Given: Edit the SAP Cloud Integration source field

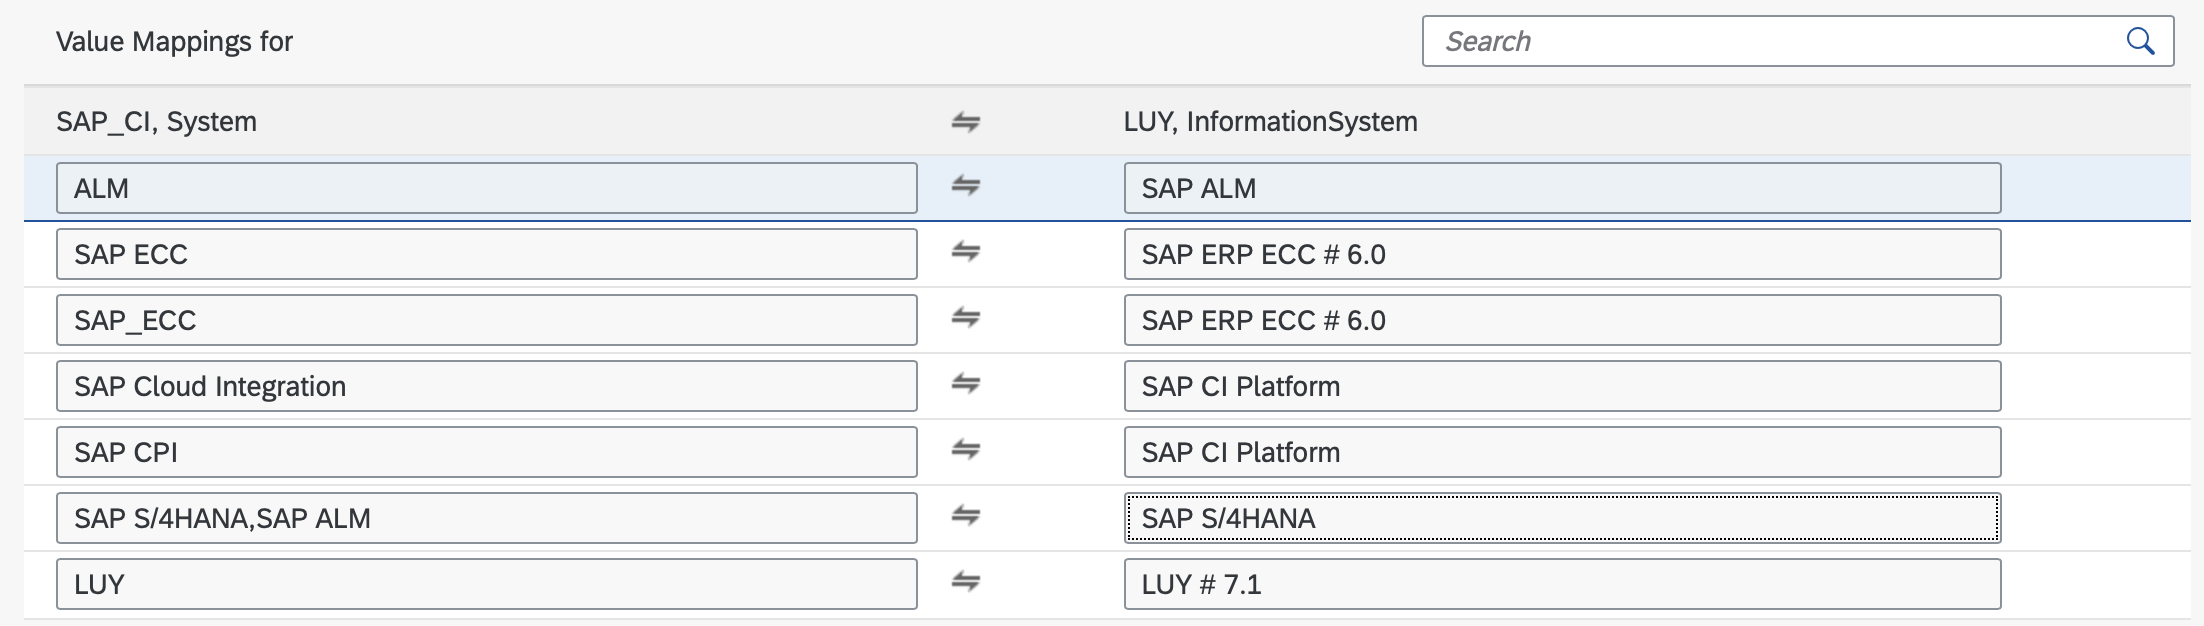Looking at the screenshot, I should tap(486, 386).
